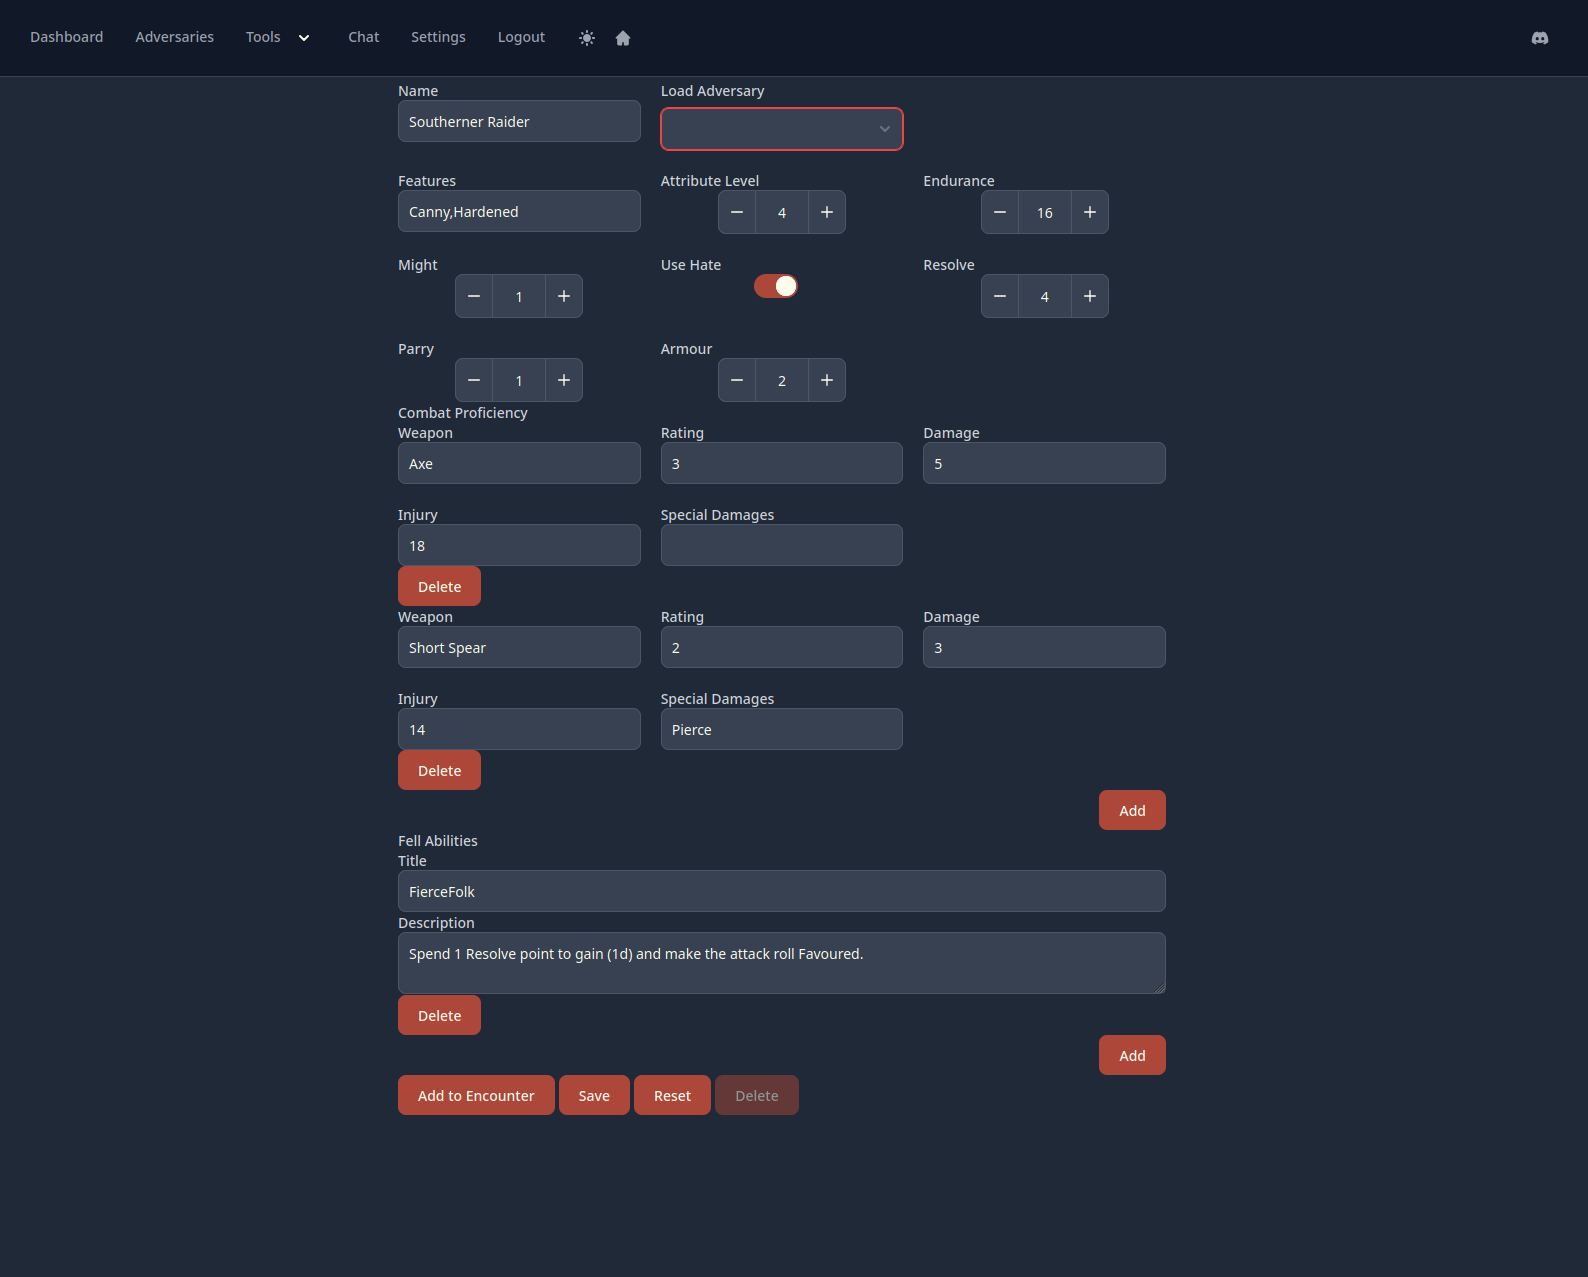The height and width of the screenshot is (1277, 1588).
Task: Go to the Adversaries page
Action: pos(175,37)
